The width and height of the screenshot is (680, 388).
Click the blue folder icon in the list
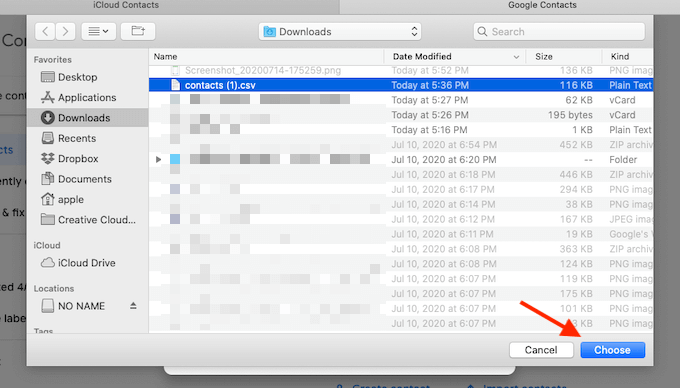[x=175, y=160]
